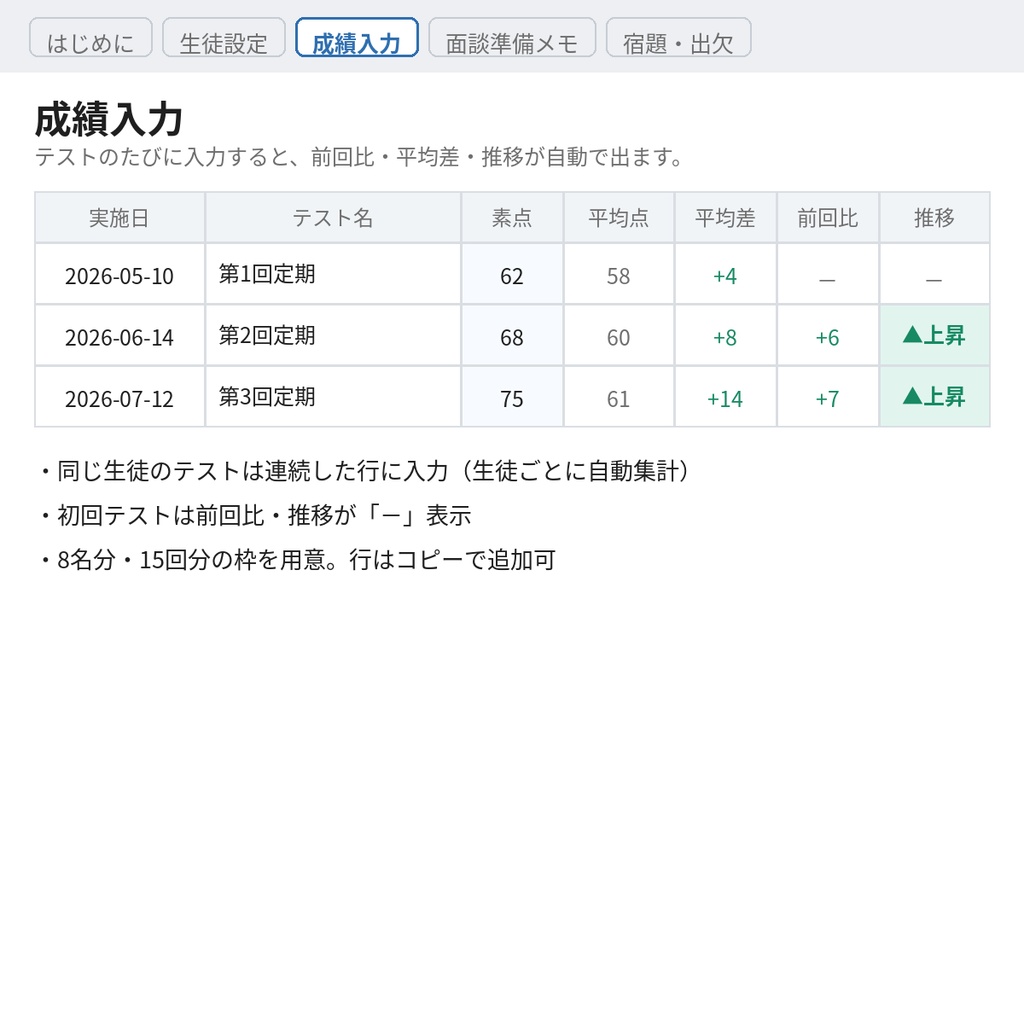The width and height of the screenshot is (1024, 1024).
Task: Click the 前回比 column header
Action: coord(827,218)
